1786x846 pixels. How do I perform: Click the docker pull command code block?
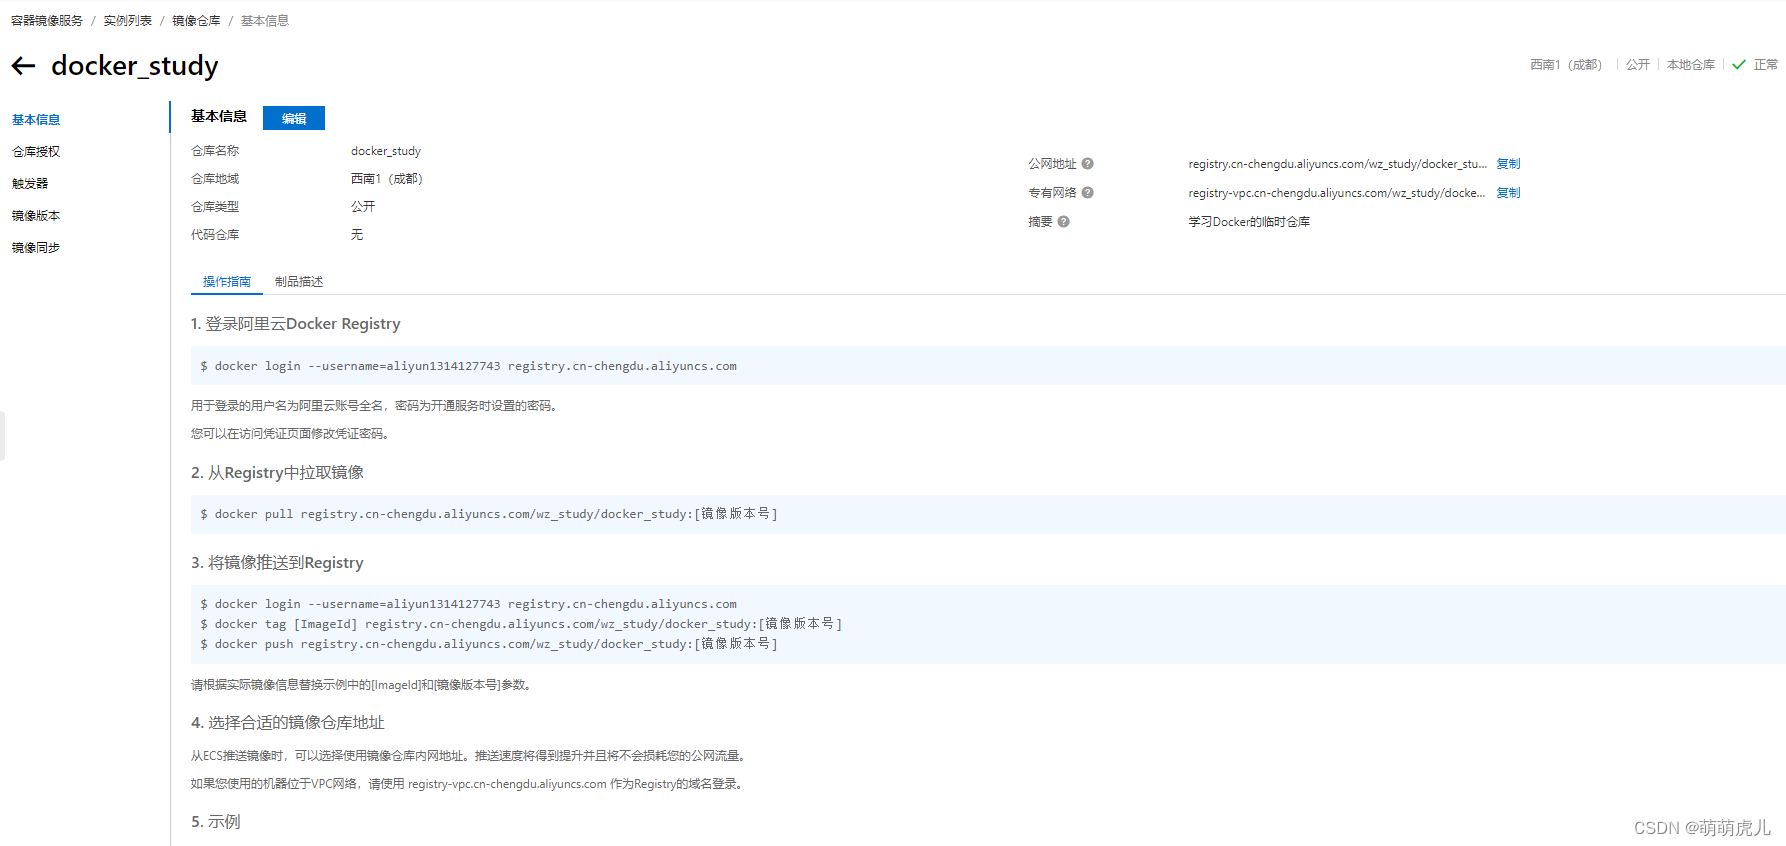click(x=988, y=514)
